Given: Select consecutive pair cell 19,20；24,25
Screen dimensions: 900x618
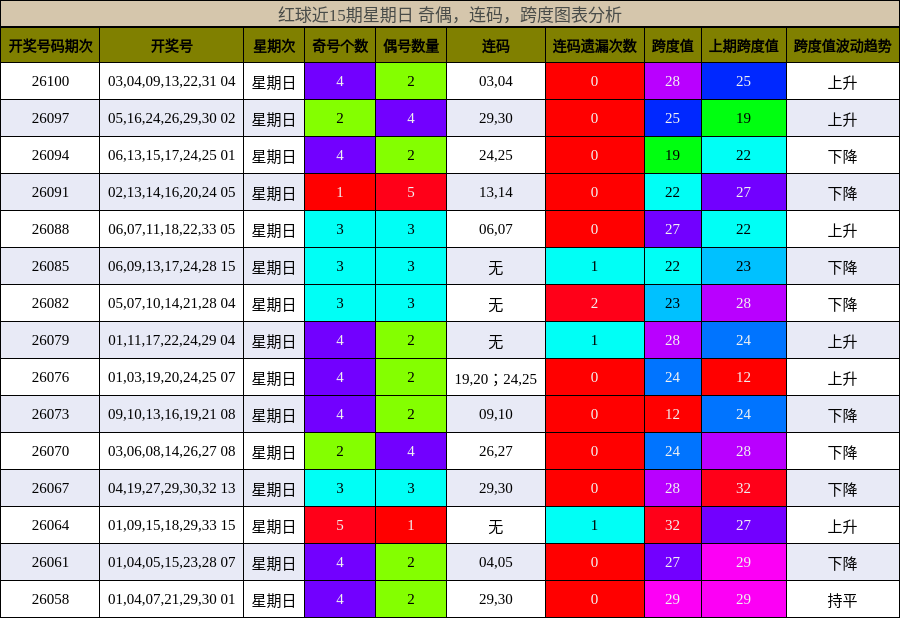Looking at the screenshot, I should 496,378.
